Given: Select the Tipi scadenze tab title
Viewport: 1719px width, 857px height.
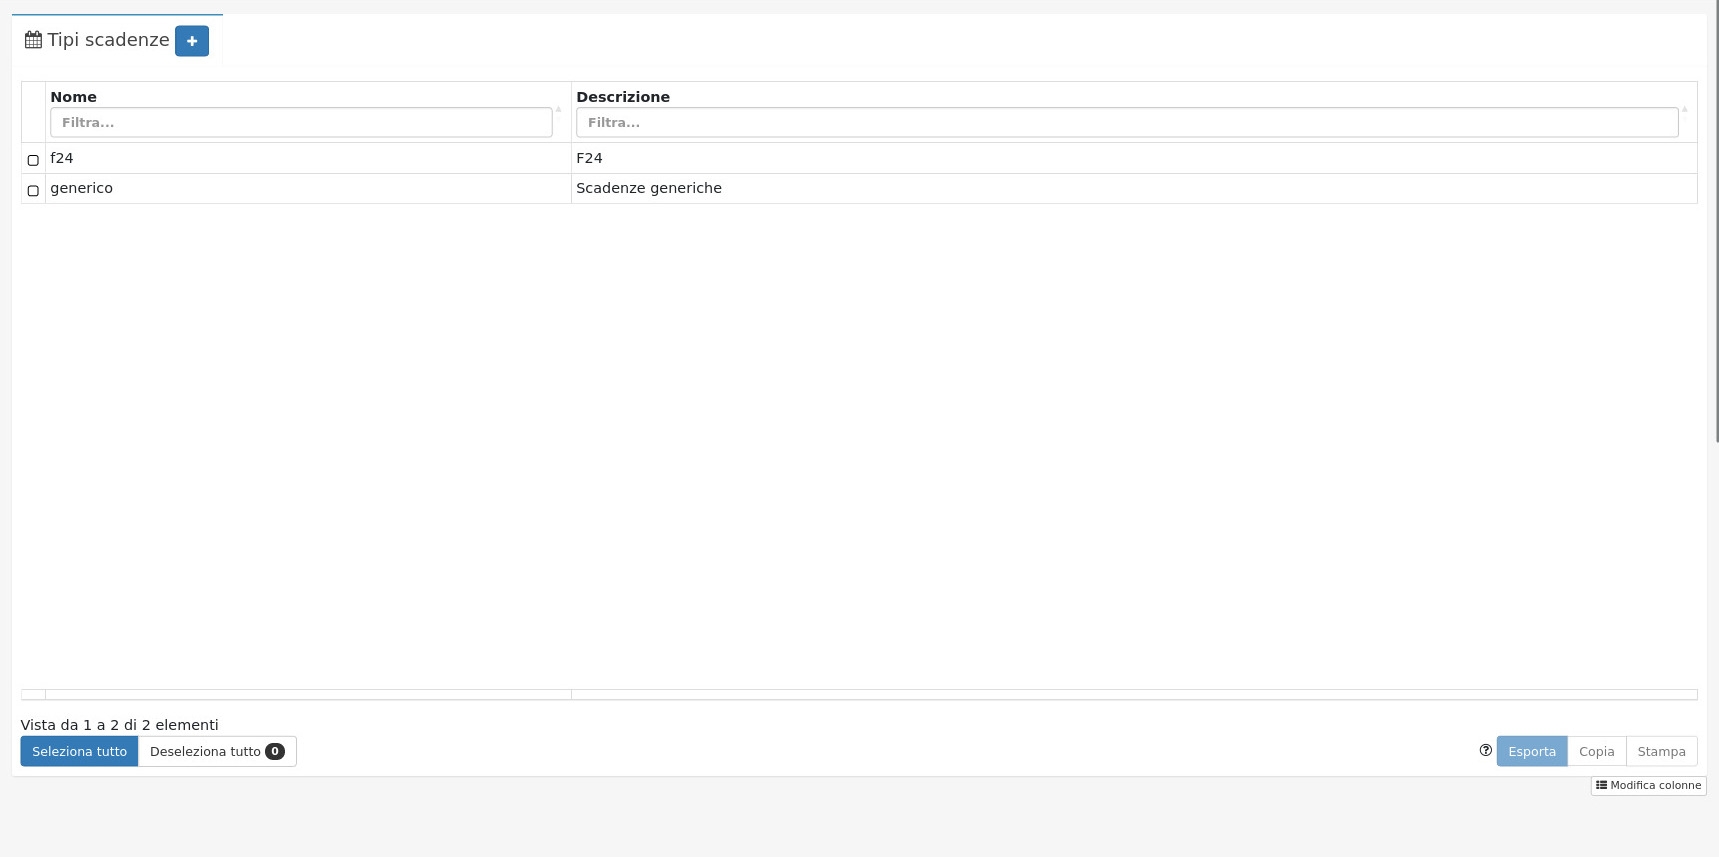Looking at the screenshot, I should 108,40.
